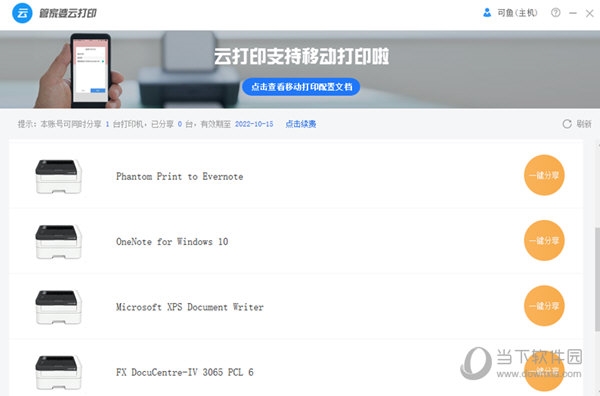Select printer icon for OneNote for Windows 10
Screen dimensions: 600x396
[x=58, y=242]
